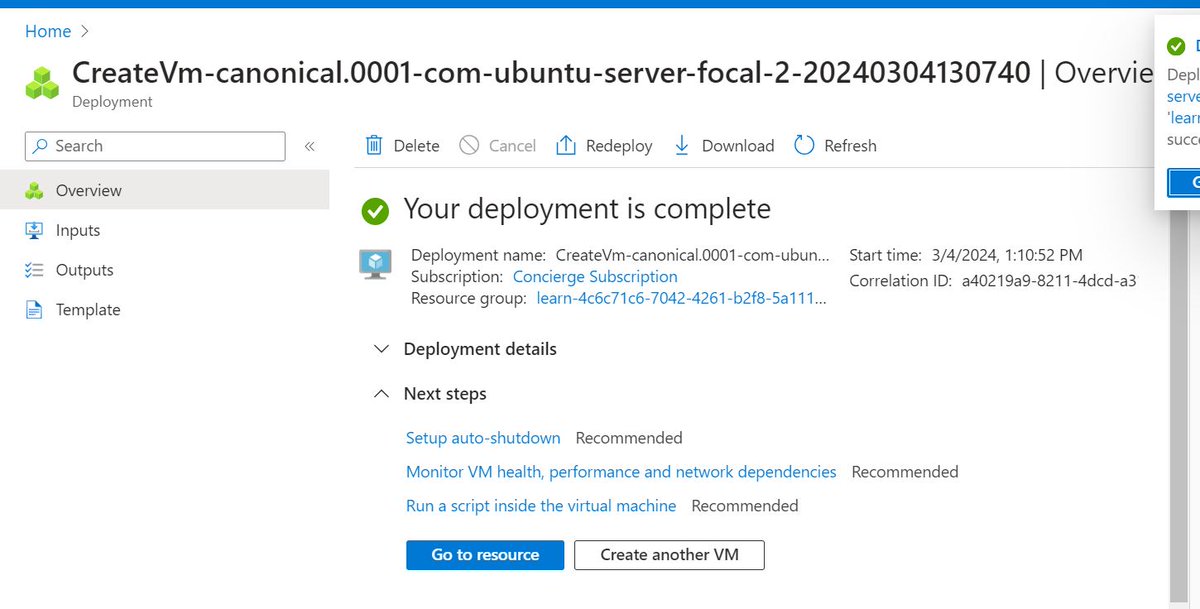This screenshot has height=609, width=1200.
Task: Click the CreateVm-canonical page title
Action: (x=551, y=73)
